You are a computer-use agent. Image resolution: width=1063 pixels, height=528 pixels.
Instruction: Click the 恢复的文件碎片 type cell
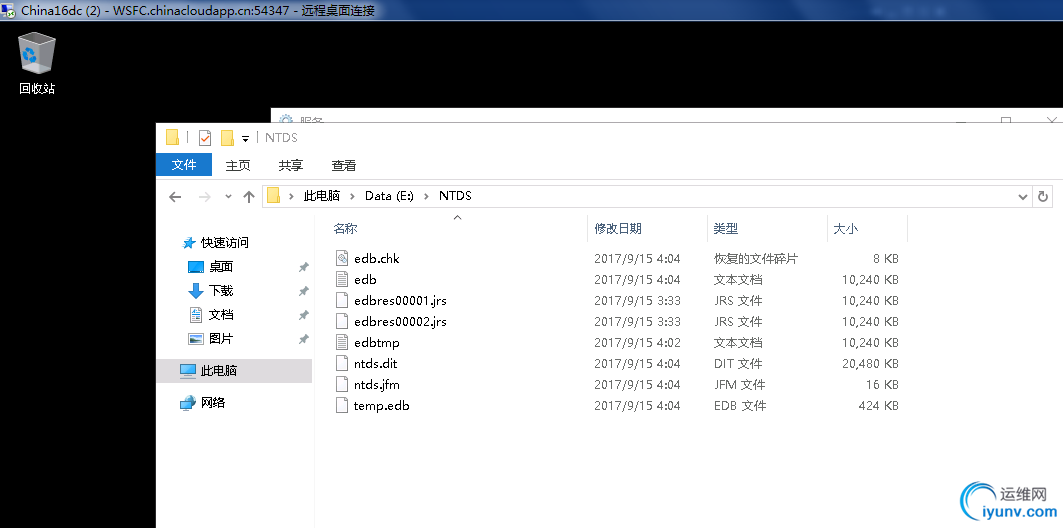pyautogui.click(x=756, y=258)
